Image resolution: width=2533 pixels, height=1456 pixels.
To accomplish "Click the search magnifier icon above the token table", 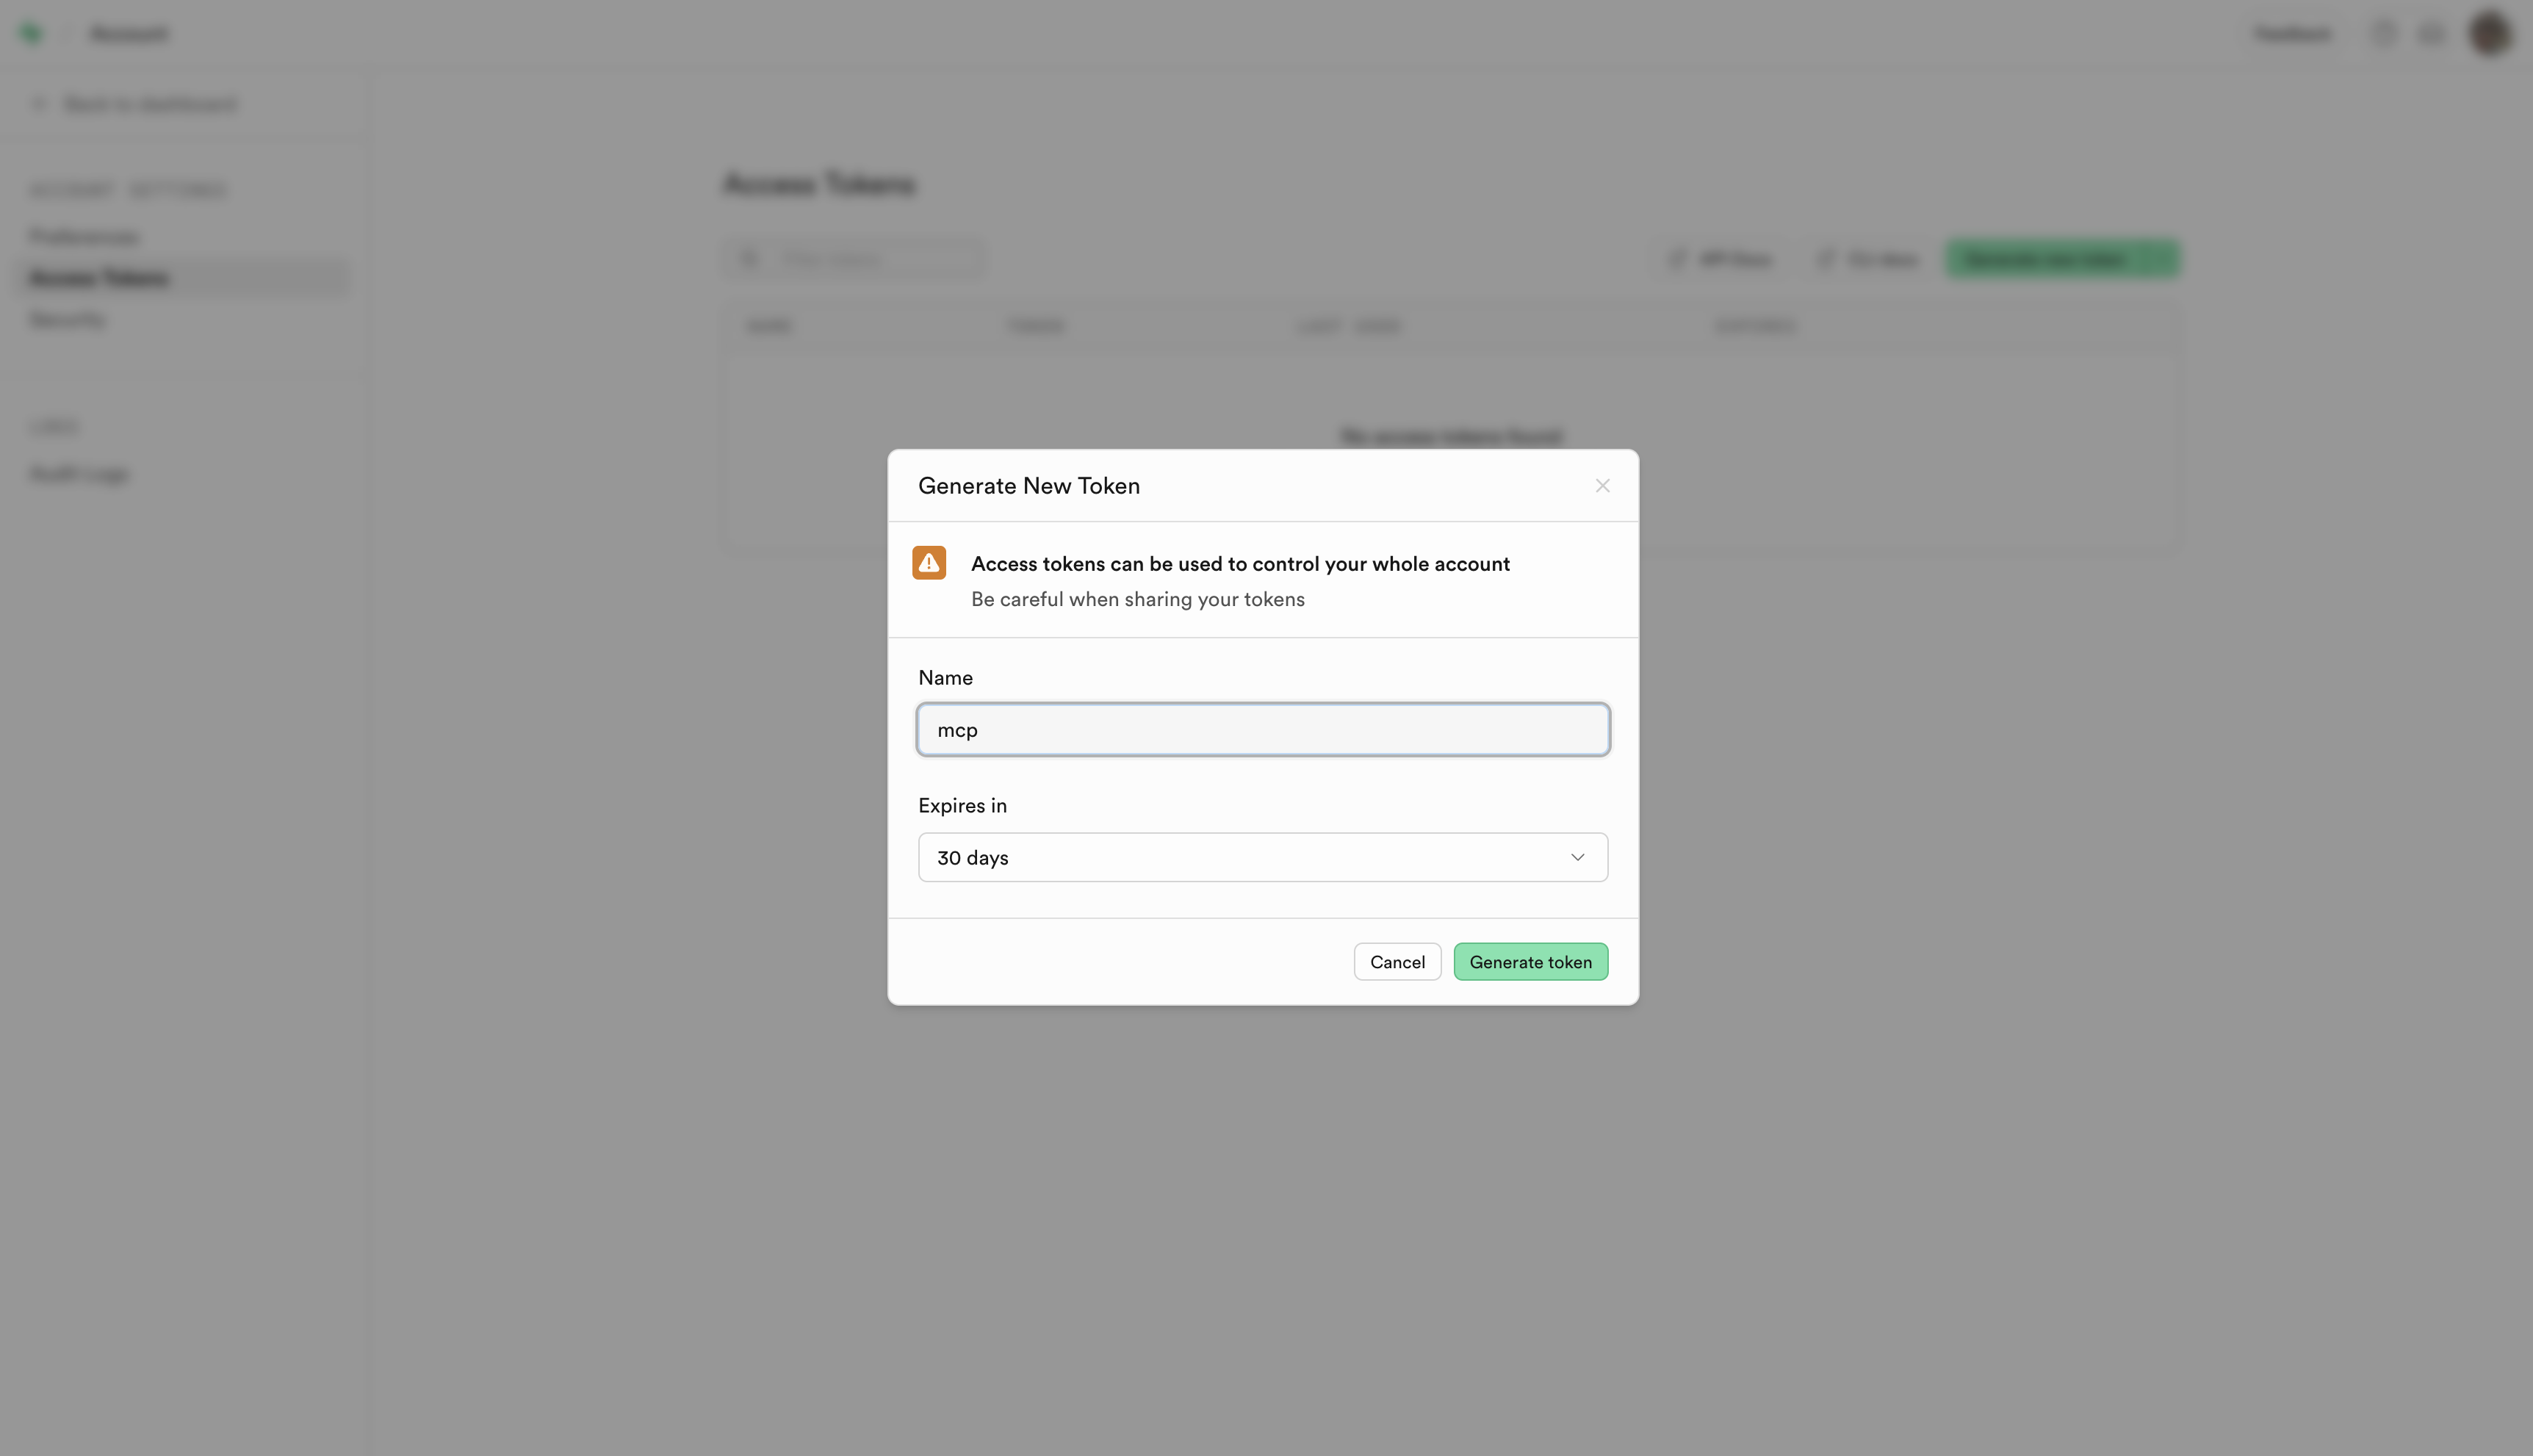I will [749, 258].
